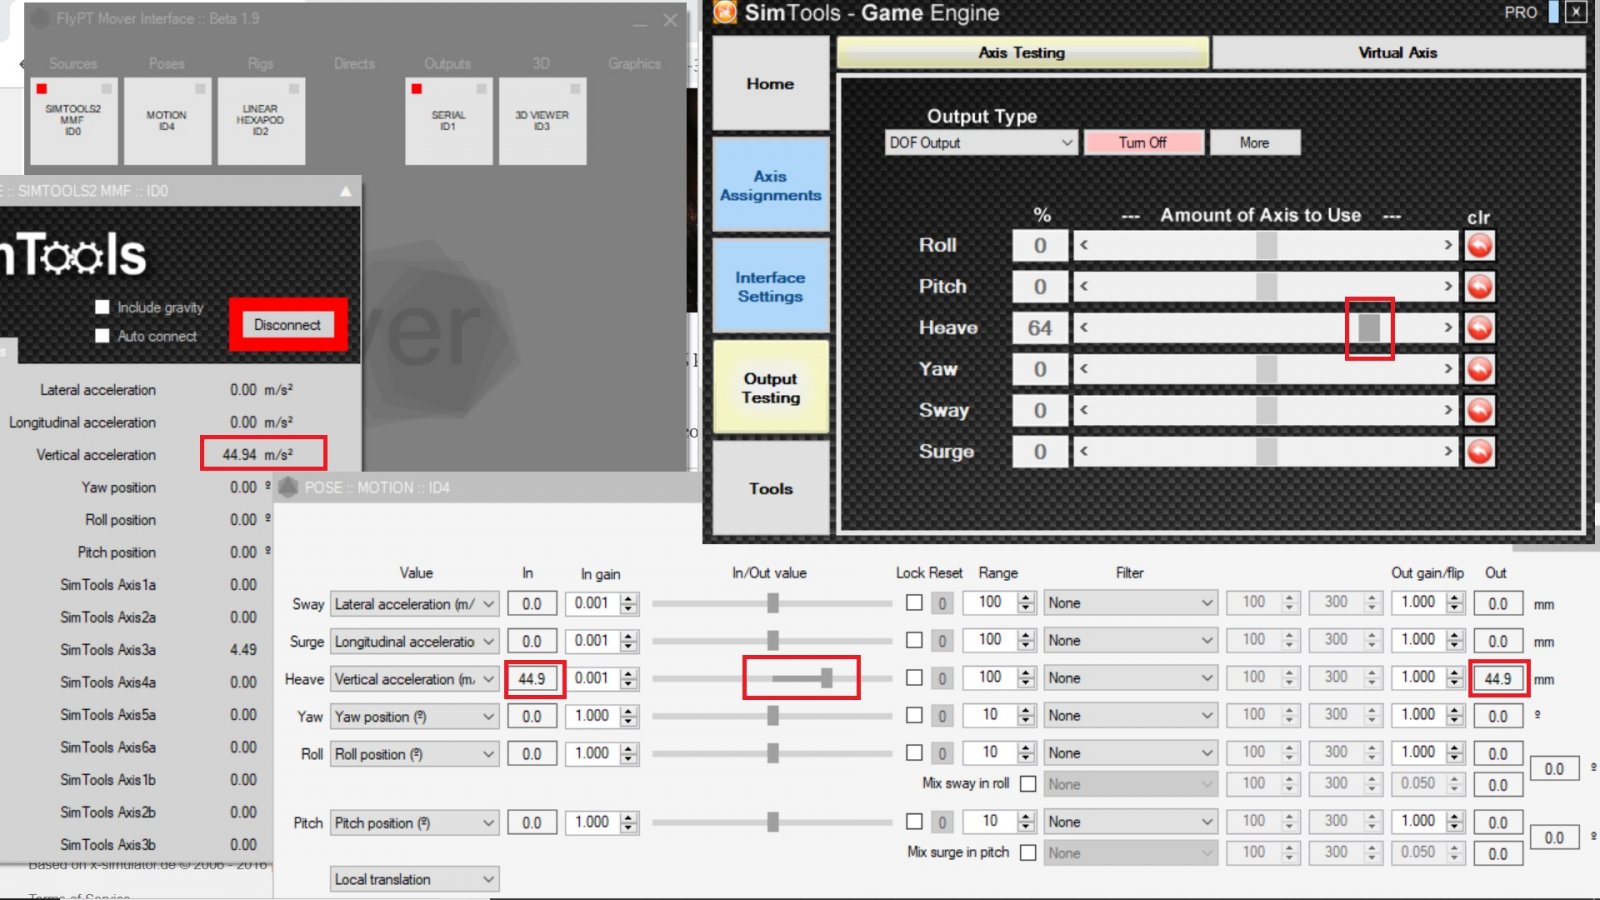The width and height of the screenshot is (1600, 900).
Task: Open the Surge value source dropdown
Action: click(x=415, y=641)
